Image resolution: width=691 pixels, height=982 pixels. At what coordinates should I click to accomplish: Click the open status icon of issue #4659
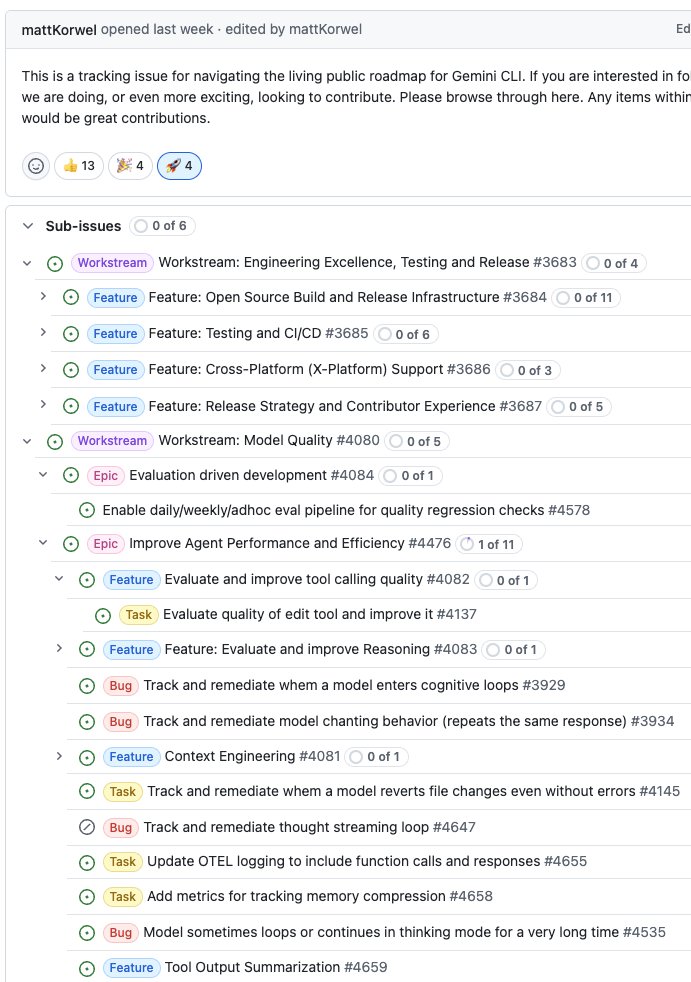coord(87,968)
